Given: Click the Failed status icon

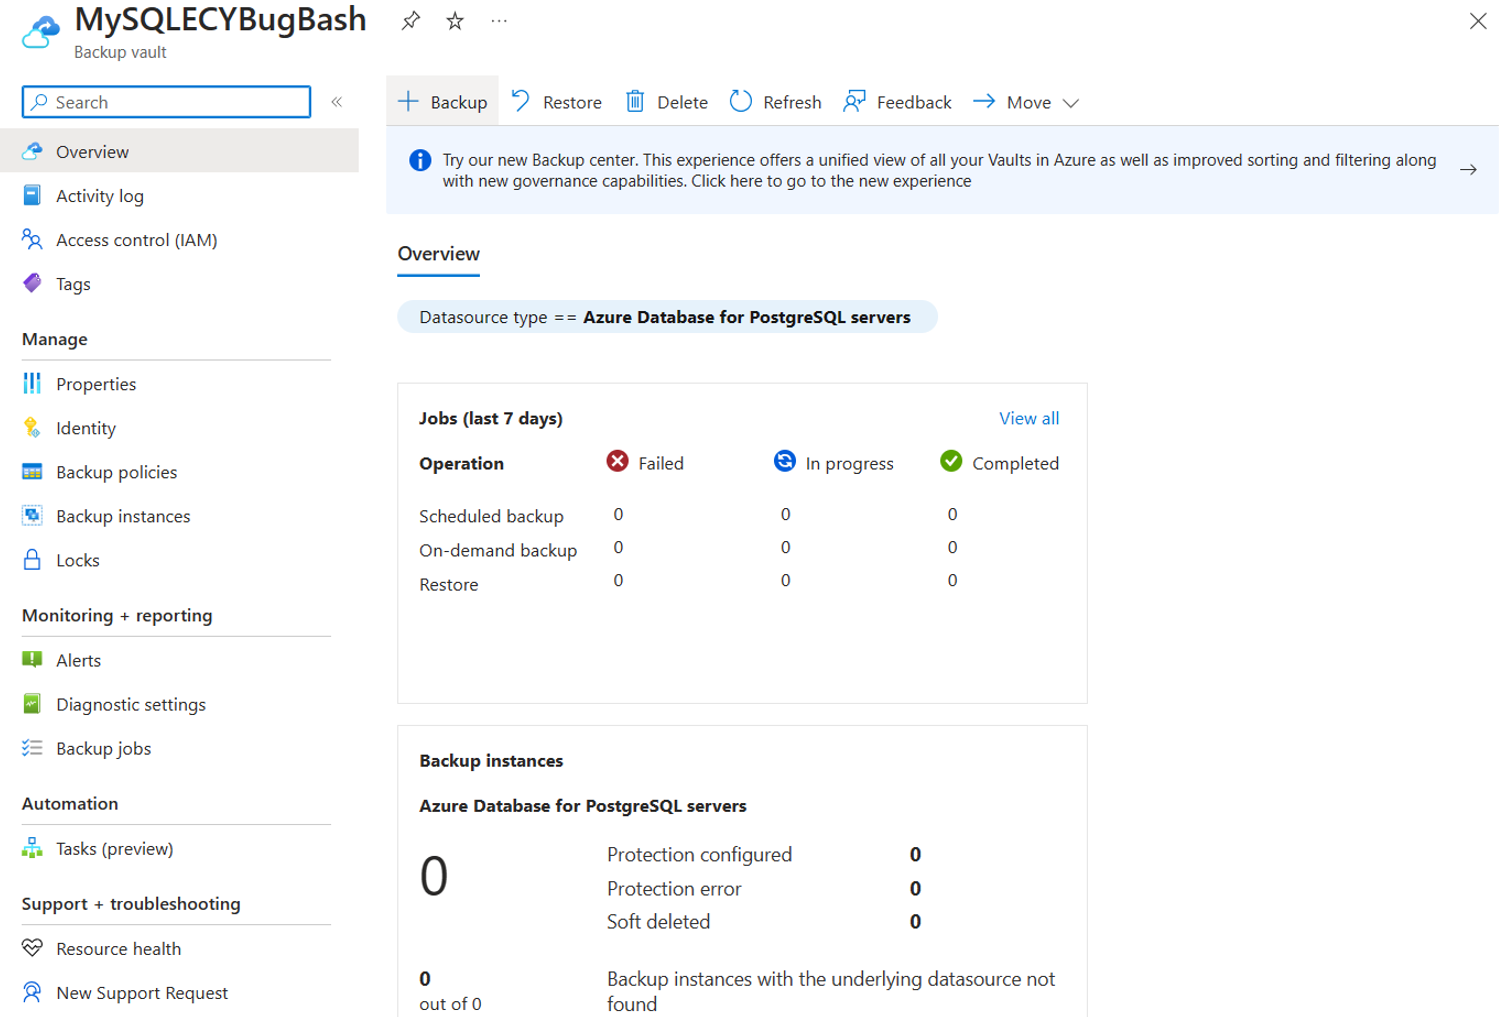Looking at the screenshot, I should pos(618,461).
